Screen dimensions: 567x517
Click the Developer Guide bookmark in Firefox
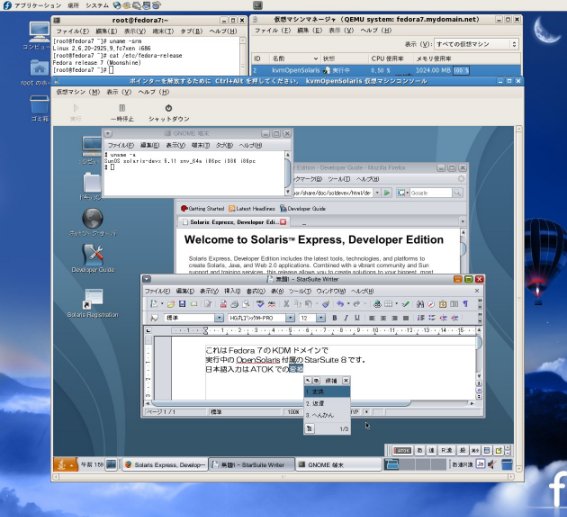(x=303, y=209)
